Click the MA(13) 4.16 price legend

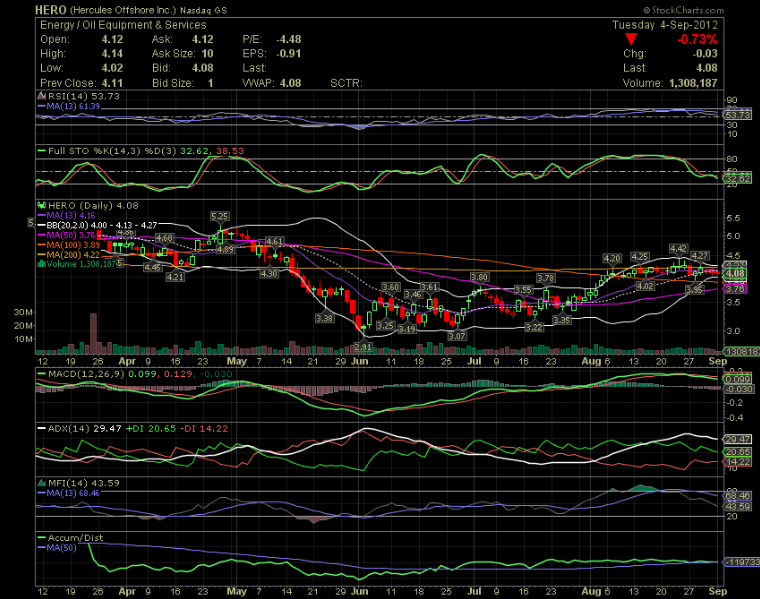point(71,216)
